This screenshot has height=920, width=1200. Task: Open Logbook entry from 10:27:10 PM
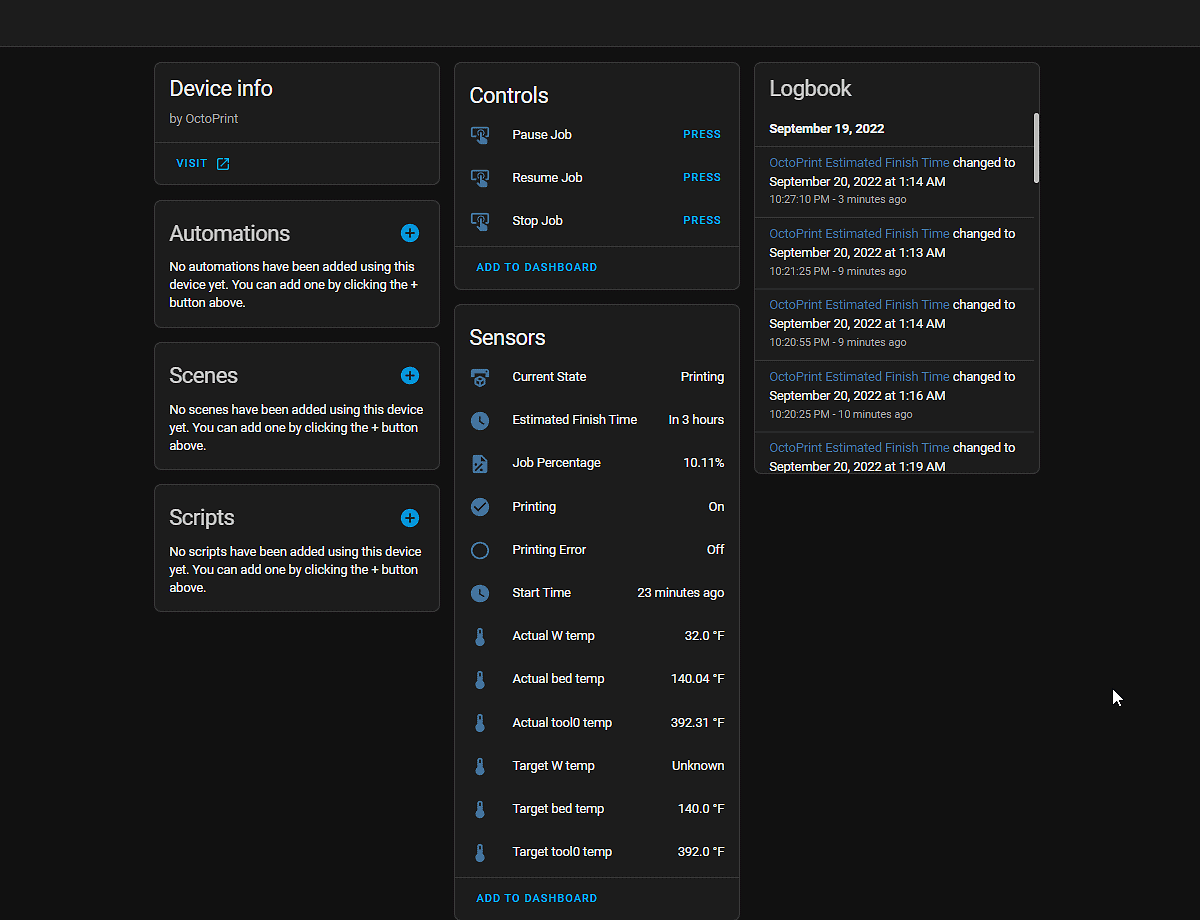point(894,181)
